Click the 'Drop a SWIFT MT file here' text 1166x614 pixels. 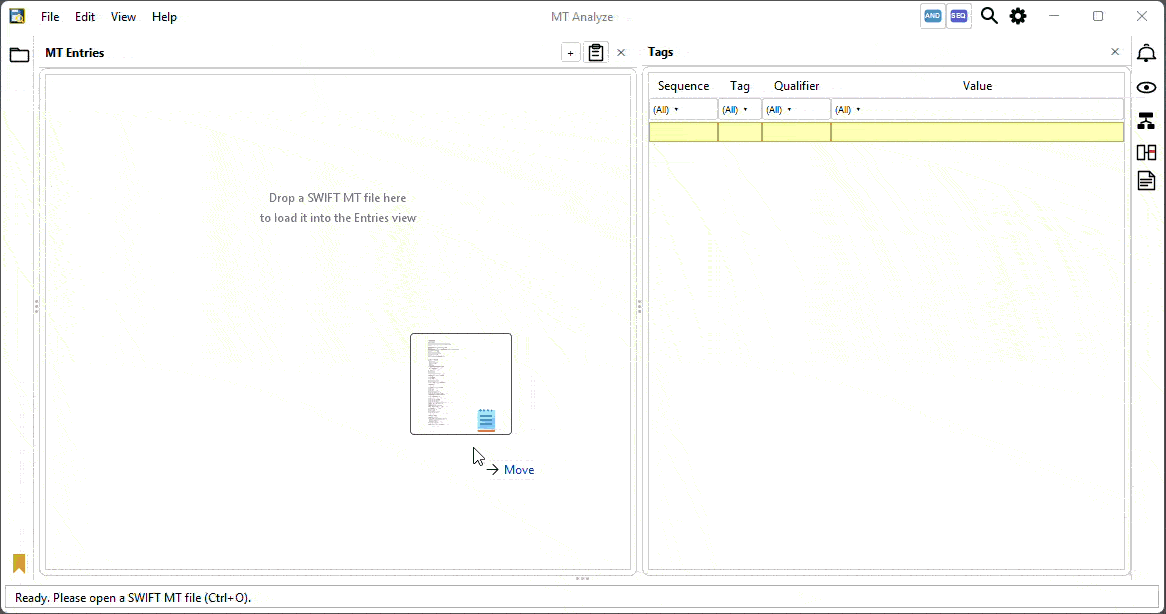(338, 198)
